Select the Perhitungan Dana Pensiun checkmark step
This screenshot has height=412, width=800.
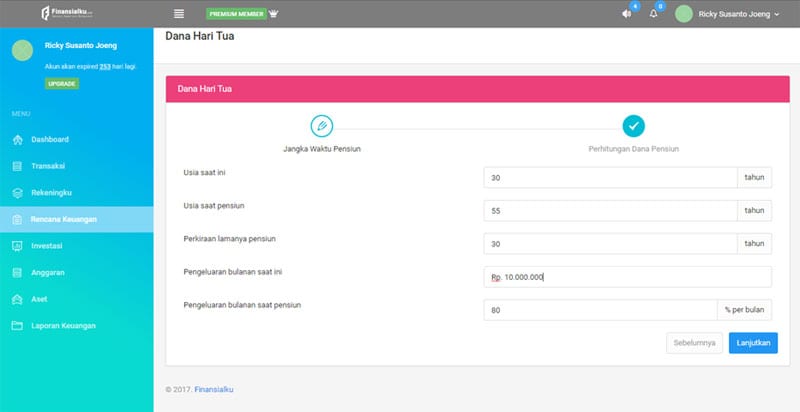[x=633, y=126]
